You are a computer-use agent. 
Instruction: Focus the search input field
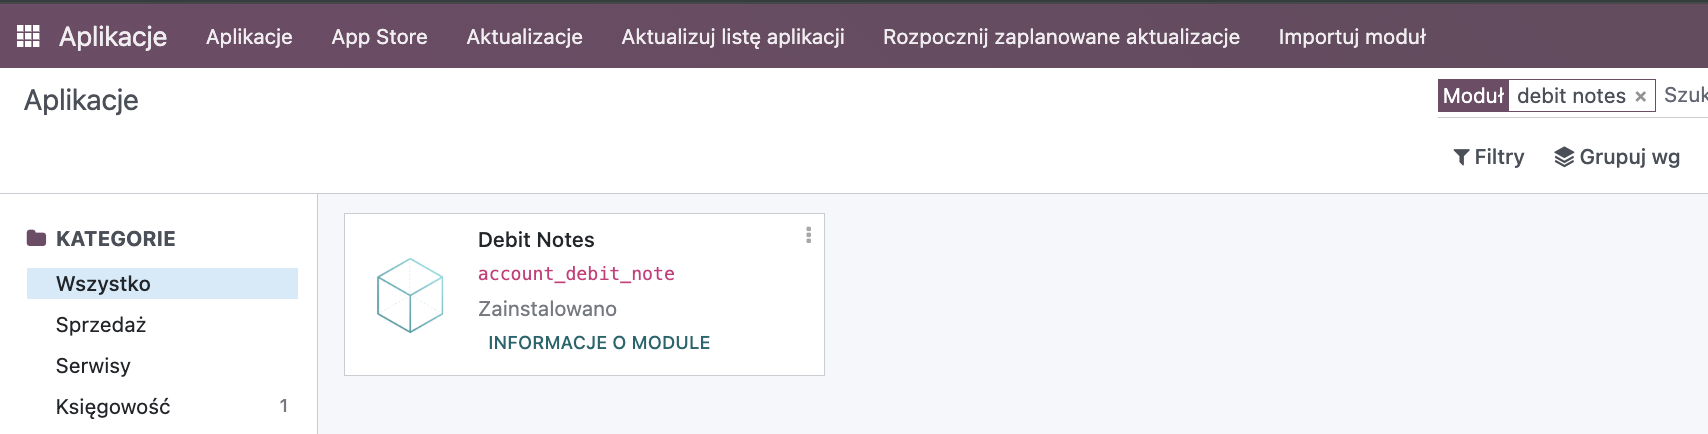(1684, 96)
